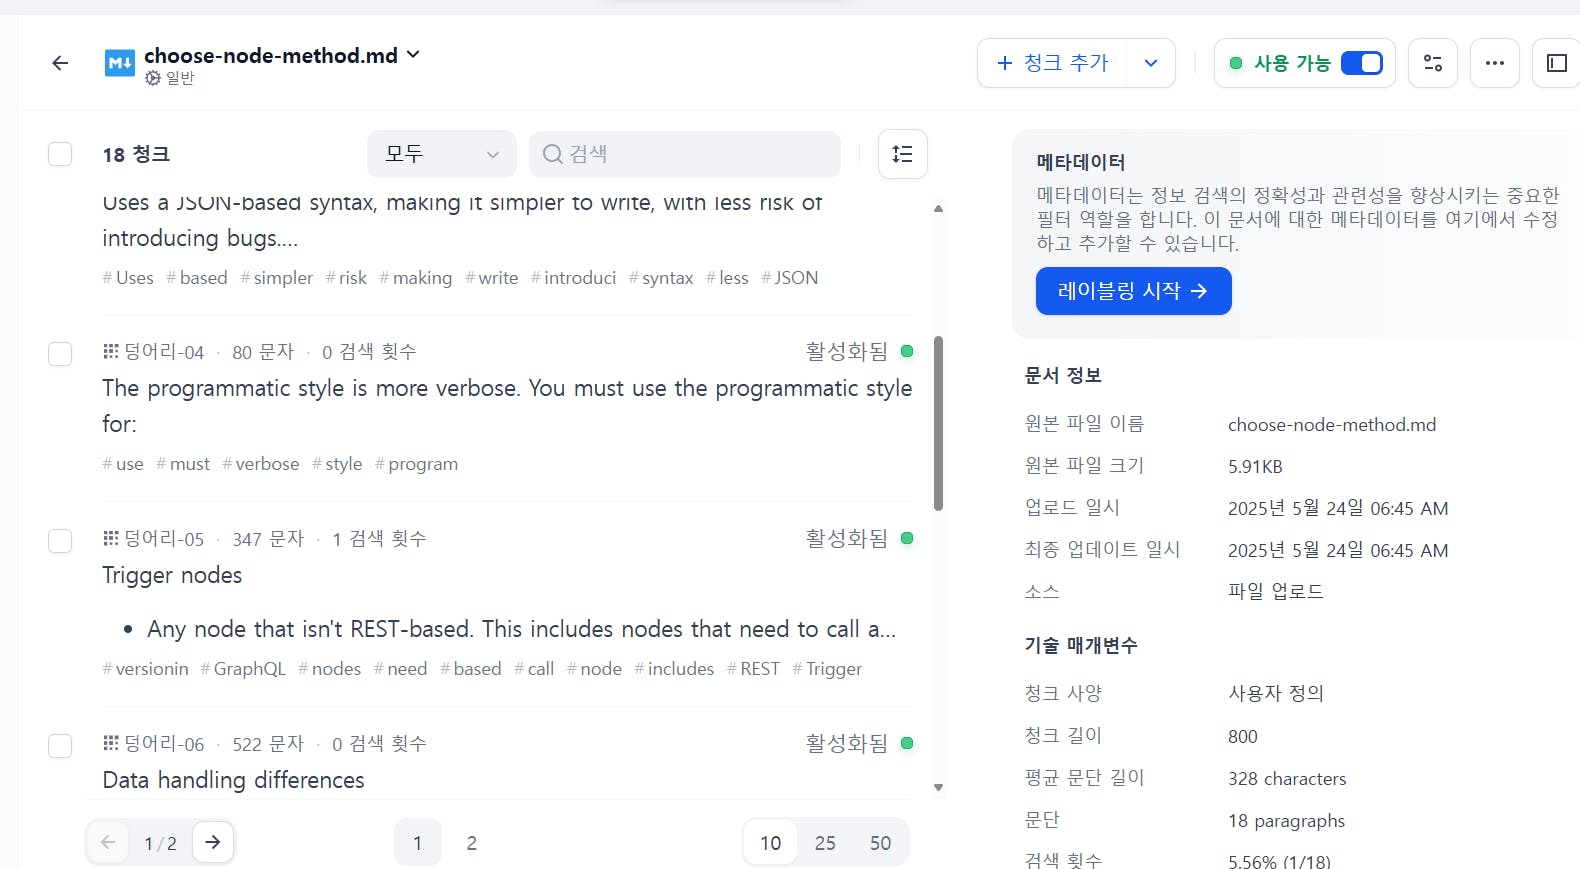Select page 1 in pagination
Screen dimensions: 1580x869
(x=417, y=843)
